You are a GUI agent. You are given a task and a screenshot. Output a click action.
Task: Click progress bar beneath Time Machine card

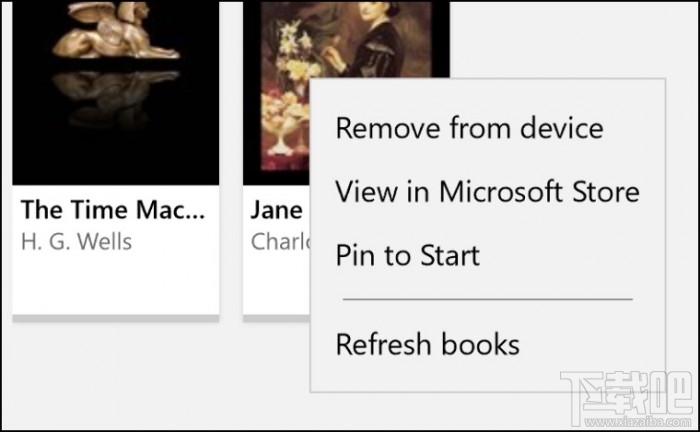(115, 318)
